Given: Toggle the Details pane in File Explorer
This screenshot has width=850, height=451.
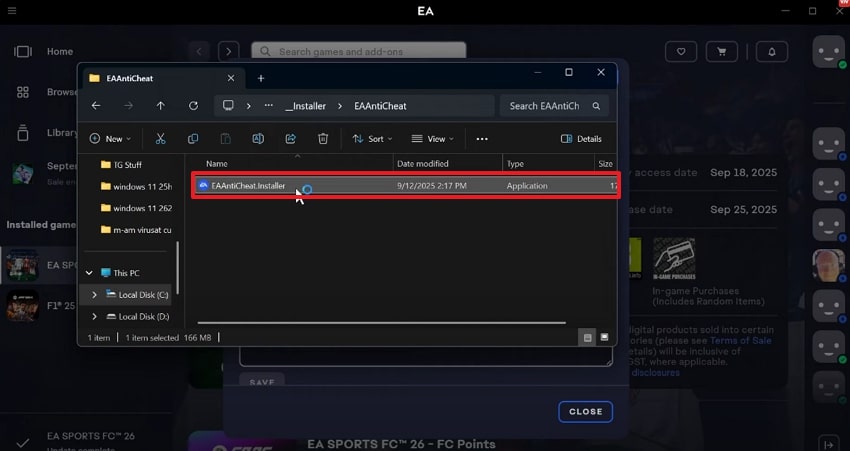Looking at the screenshot, I should pyautogui.click(x=581, y=139).
